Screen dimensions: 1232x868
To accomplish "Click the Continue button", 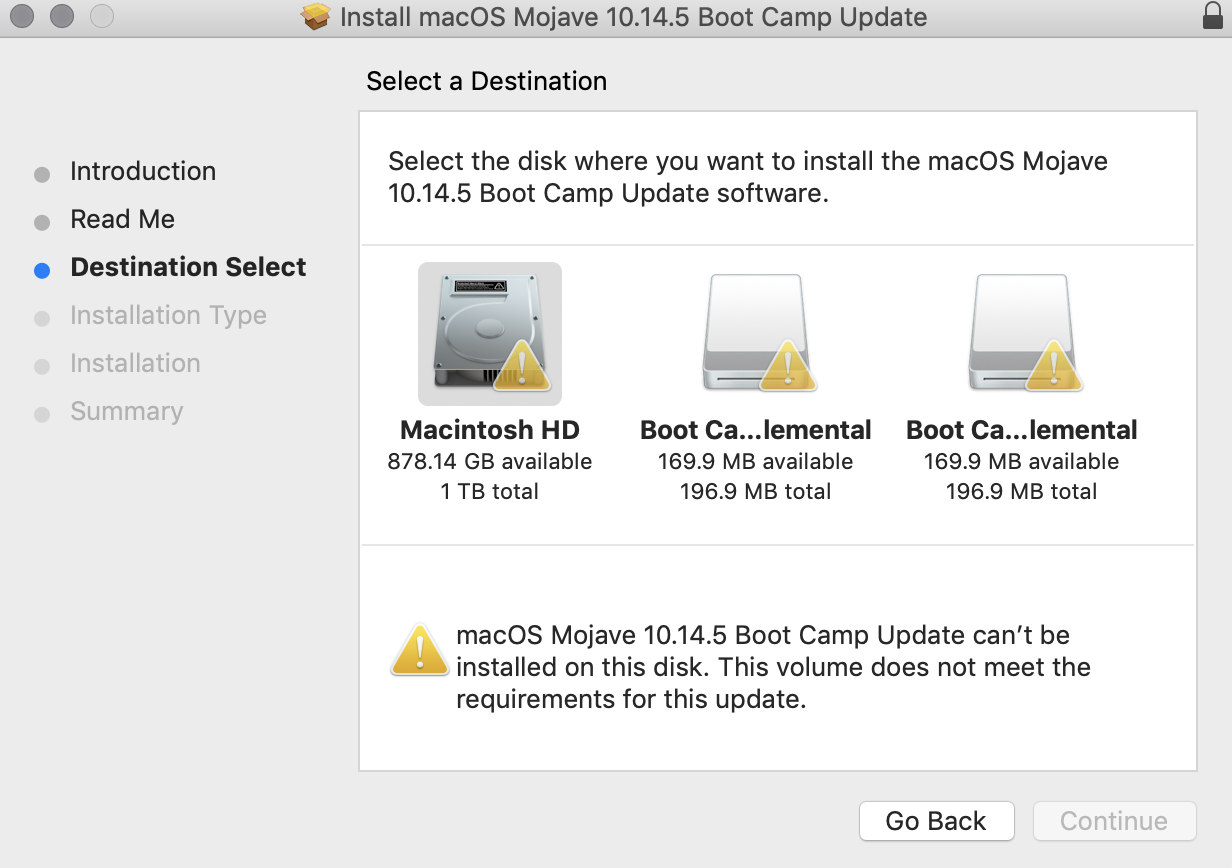I will click(x=1114, y=821).
